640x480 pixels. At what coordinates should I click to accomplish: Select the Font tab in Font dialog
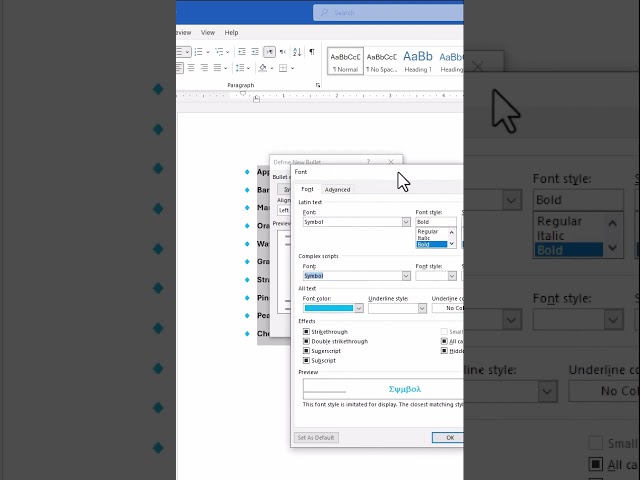tap(307, 189)
